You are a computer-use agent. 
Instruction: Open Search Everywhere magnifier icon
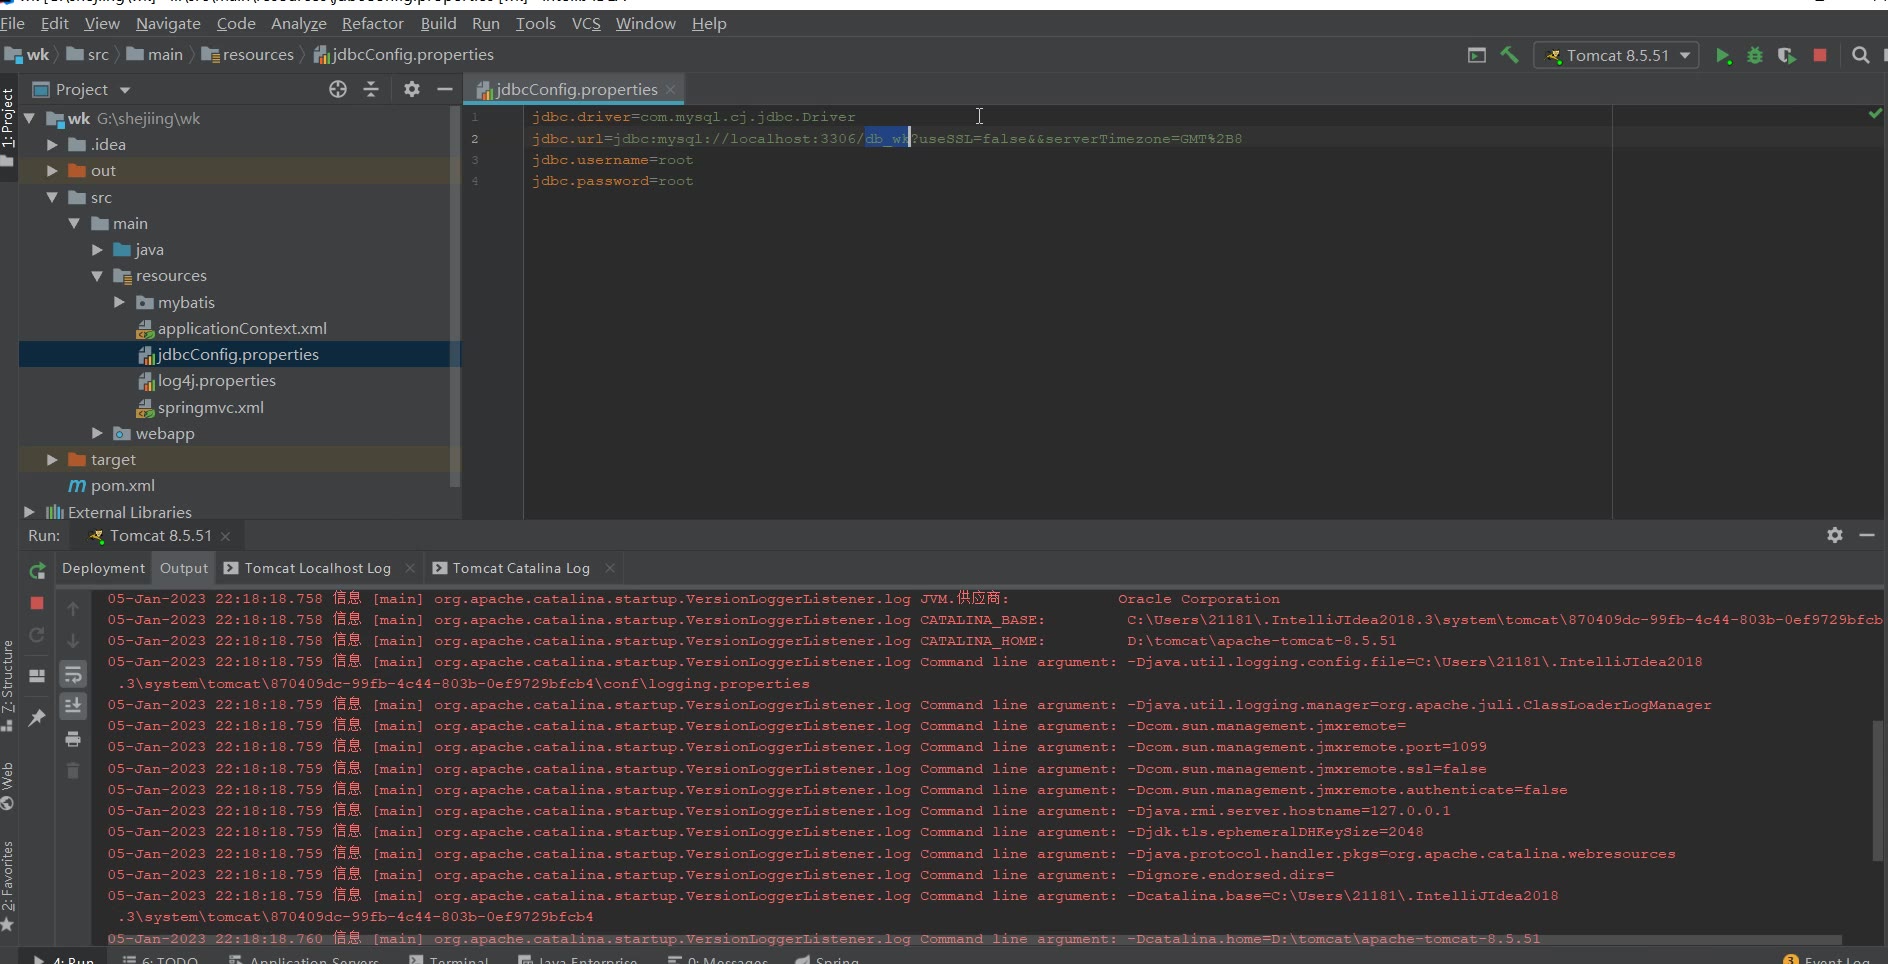coord(1860,56)
